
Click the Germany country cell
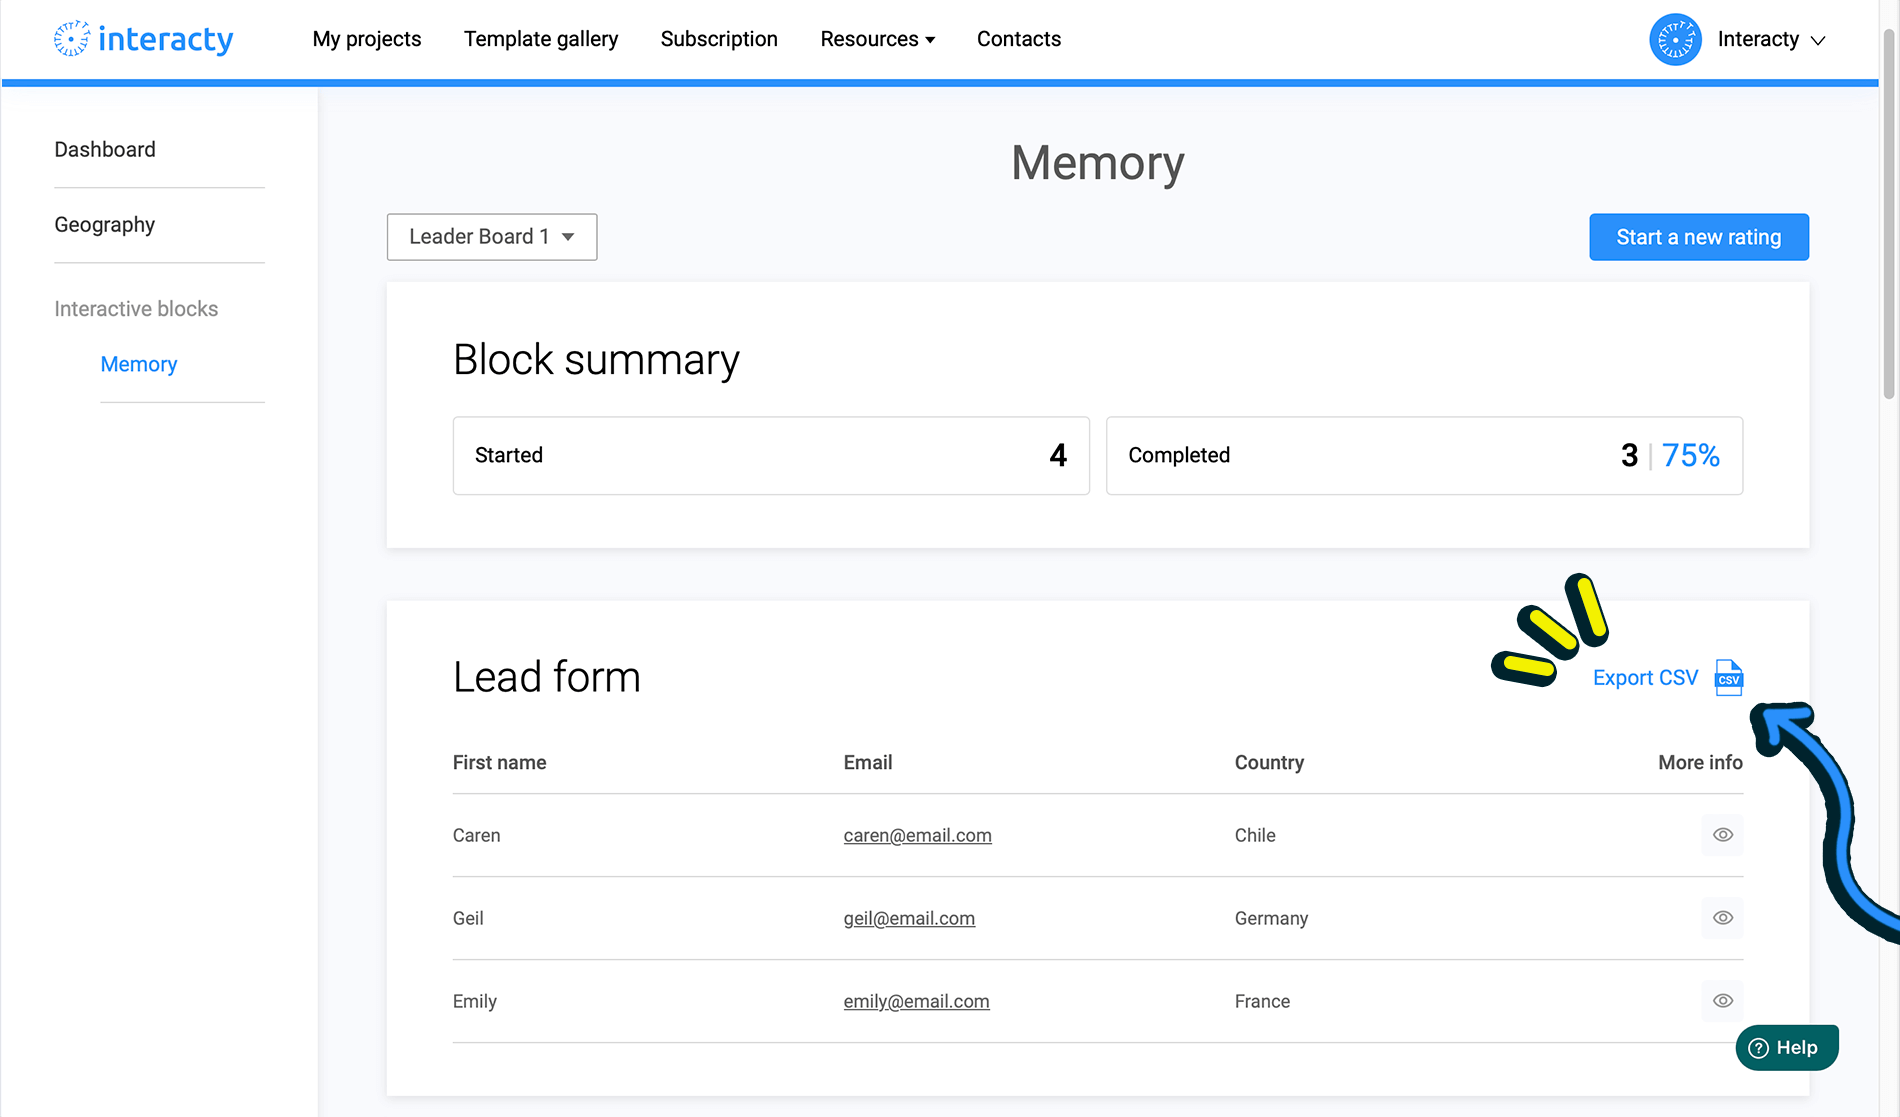(x=1272, y=918)
